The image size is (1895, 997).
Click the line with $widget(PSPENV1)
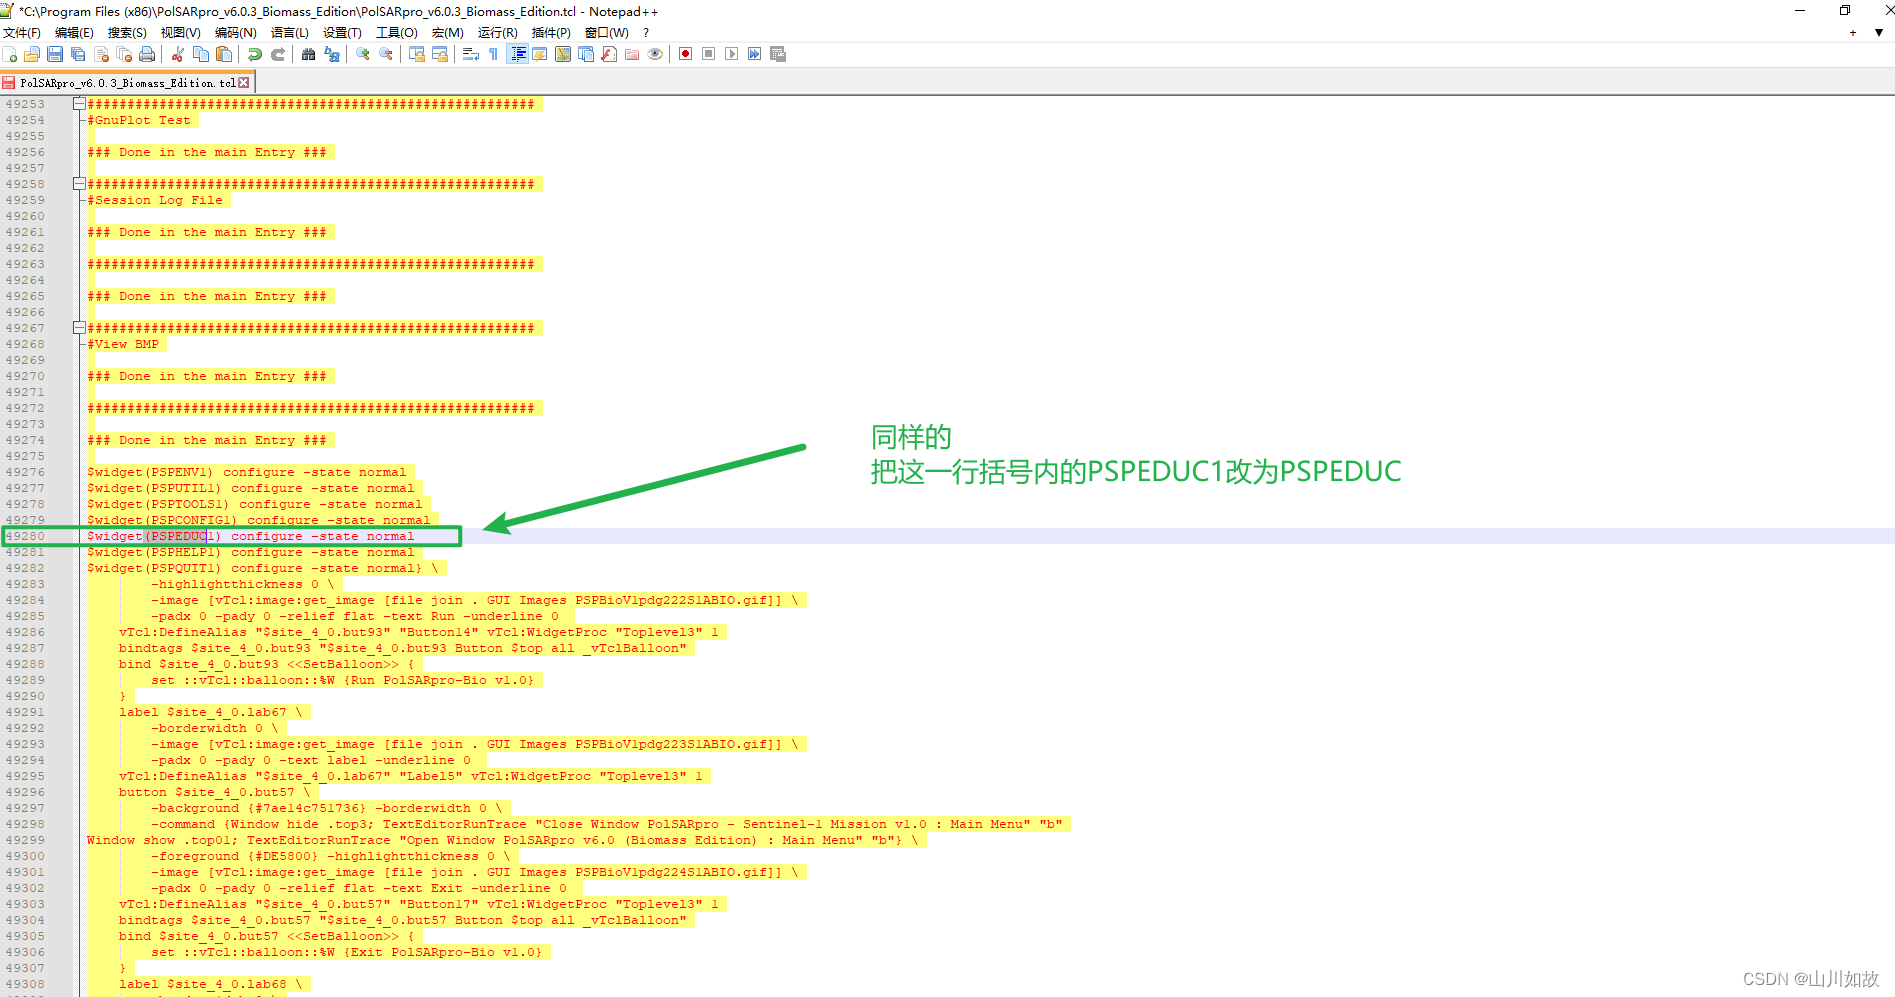[x=247, y=472]
